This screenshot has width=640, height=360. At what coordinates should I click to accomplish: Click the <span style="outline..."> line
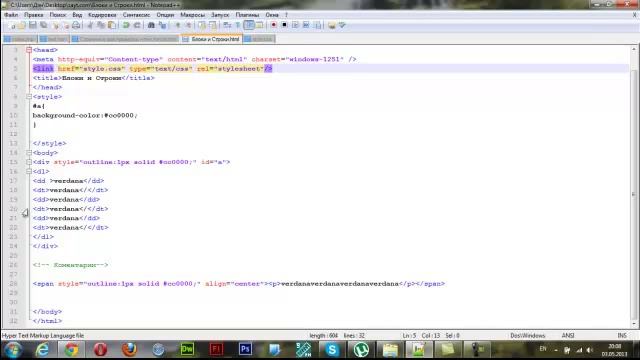coord(239,284)
